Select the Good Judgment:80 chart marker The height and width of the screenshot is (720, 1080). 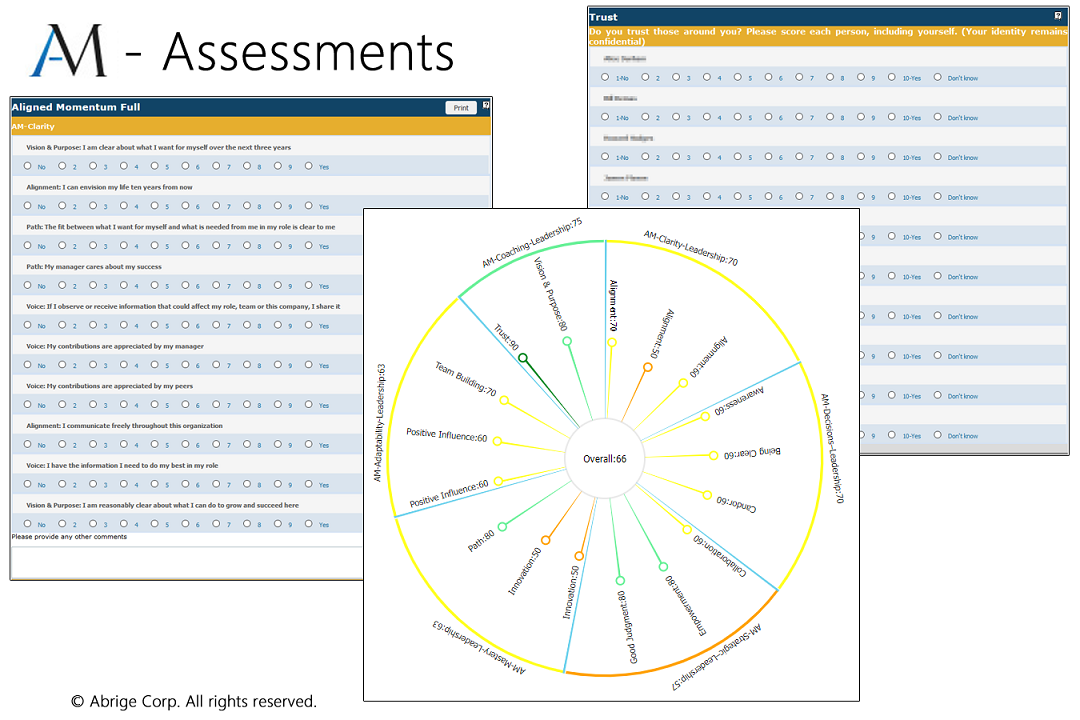pos(620,580)
